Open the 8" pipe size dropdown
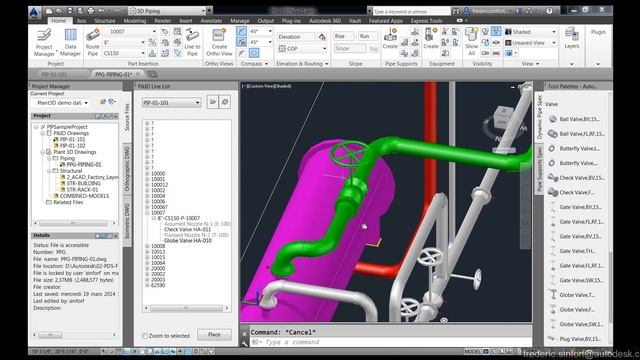The image size is (640, 360). (x=143, y=42)
